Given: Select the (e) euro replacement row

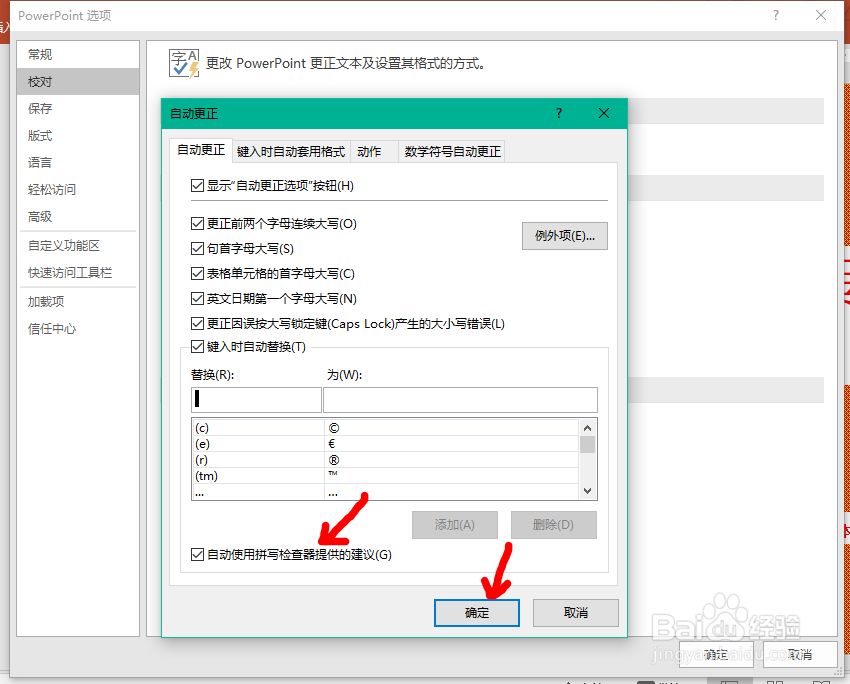Looking at the screenshot, I should point(385,444).
